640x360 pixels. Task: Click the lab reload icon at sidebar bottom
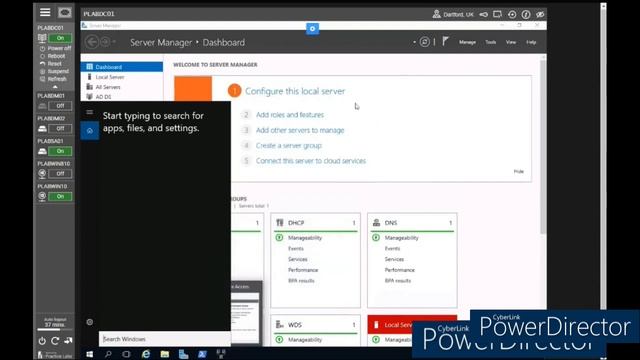coord(55,340)
